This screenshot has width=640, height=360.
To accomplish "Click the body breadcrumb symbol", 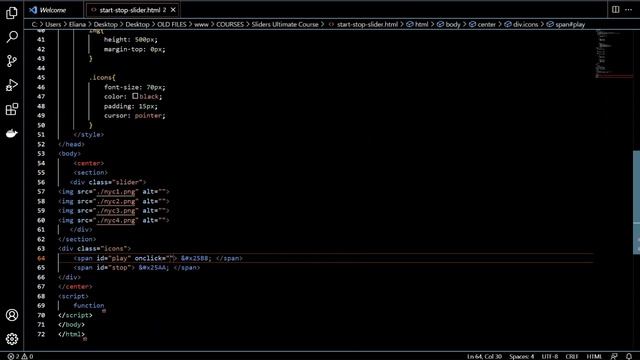I will click(x=449, y=24).
